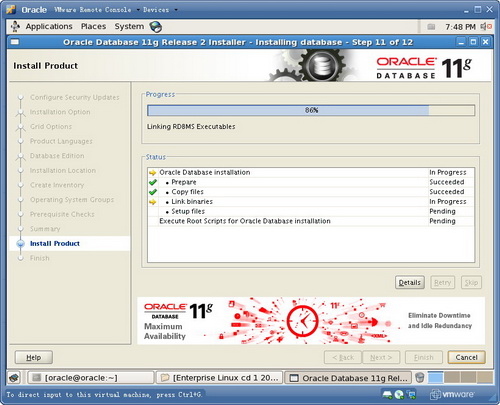Click the VMware CD drive status icon
500x405 pixels.
(399, 395)
